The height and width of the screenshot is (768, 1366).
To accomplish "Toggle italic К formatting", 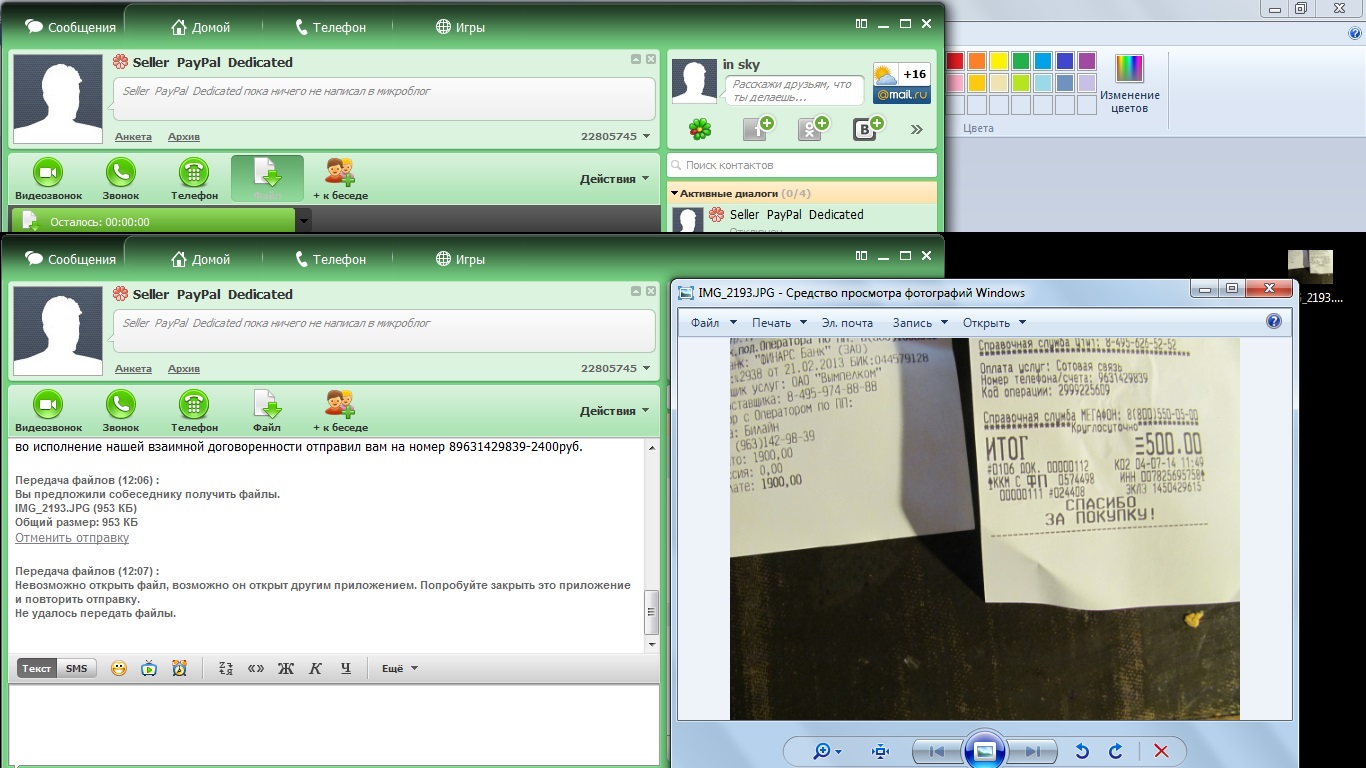I will tap(316, 668).
